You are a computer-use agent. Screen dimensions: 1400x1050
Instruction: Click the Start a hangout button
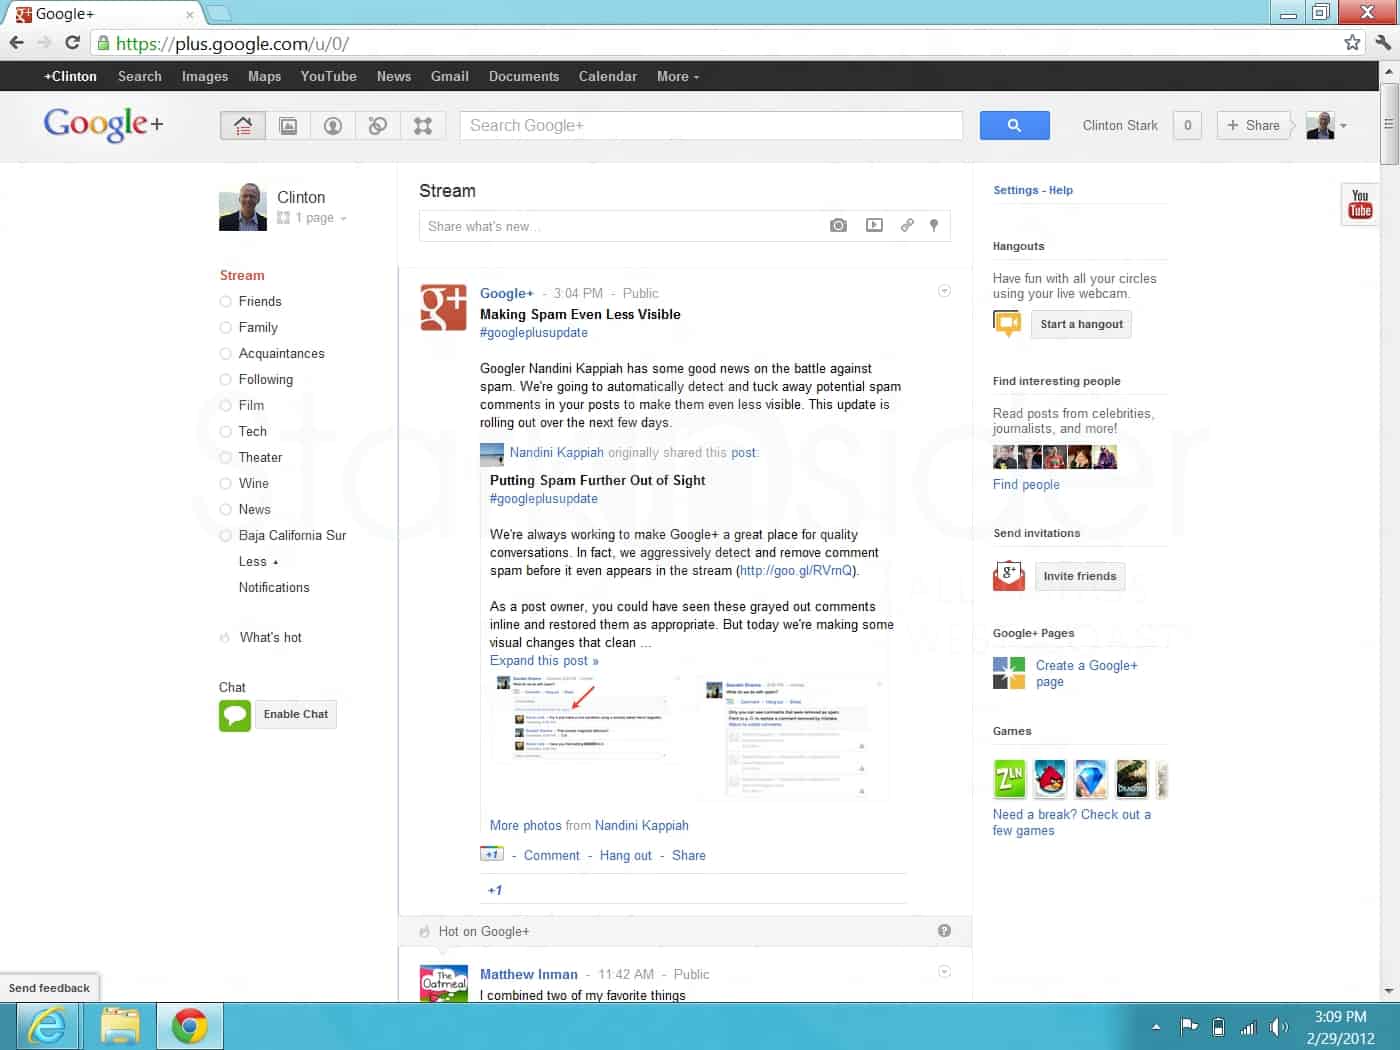(1081, 324)
